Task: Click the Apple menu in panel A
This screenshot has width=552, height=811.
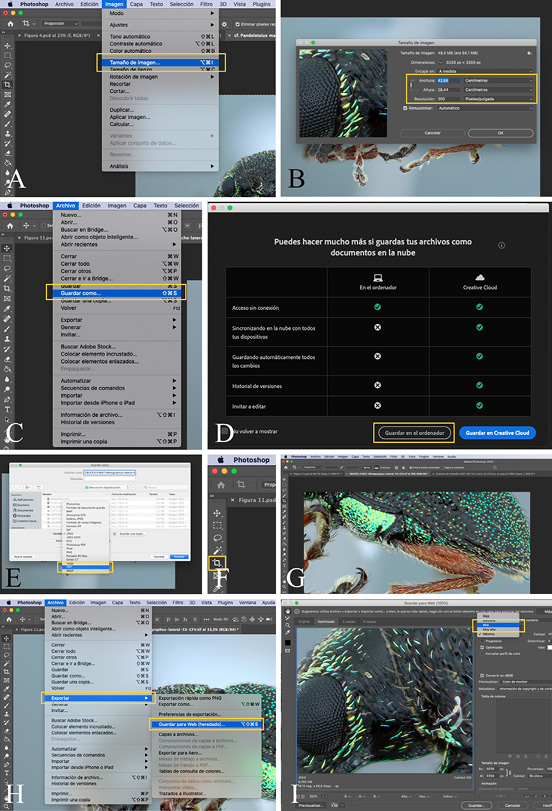Action: 10,4
